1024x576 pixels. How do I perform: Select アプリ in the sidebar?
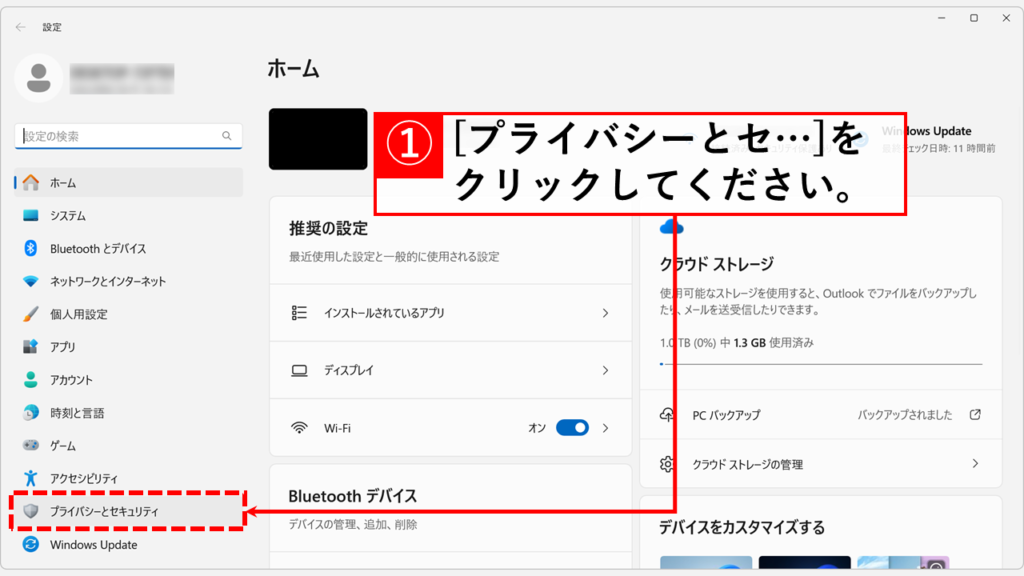pos(63,347)
